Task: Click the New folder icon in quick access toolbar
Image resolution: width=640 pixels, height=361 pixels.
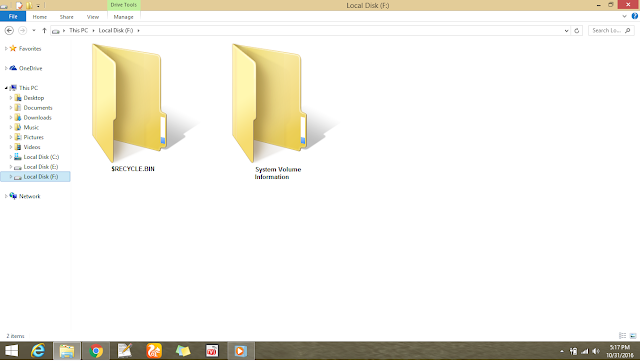Action: pyautogui.click(x=29, y=5)
